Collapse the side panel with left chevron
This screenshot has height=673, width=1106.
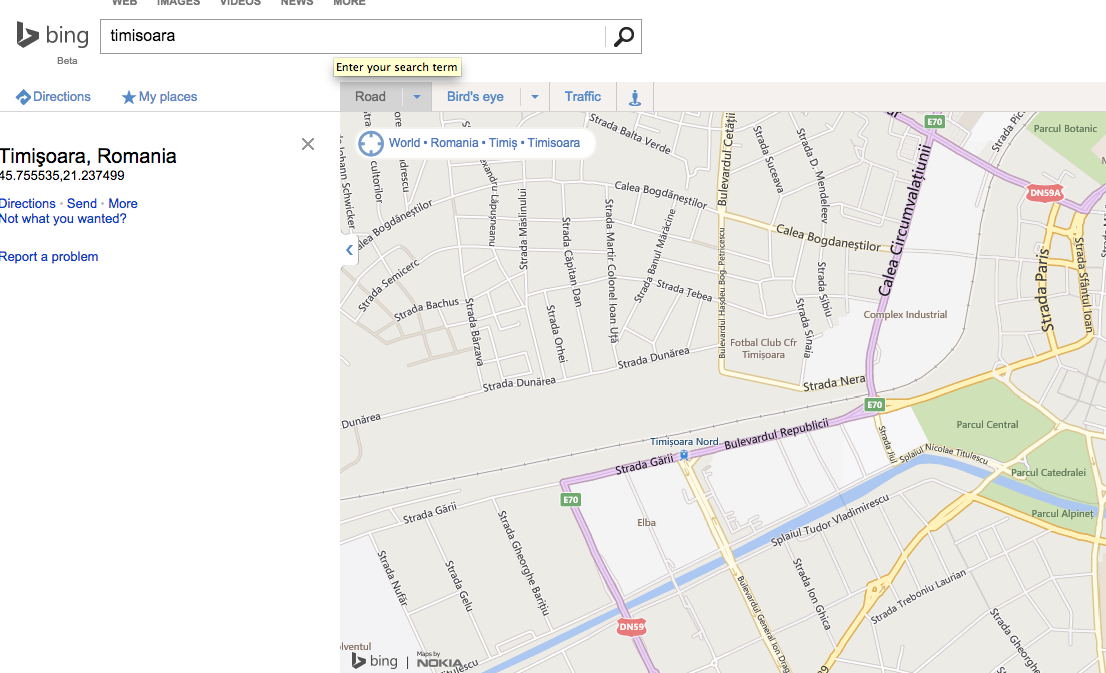(349, 250)
